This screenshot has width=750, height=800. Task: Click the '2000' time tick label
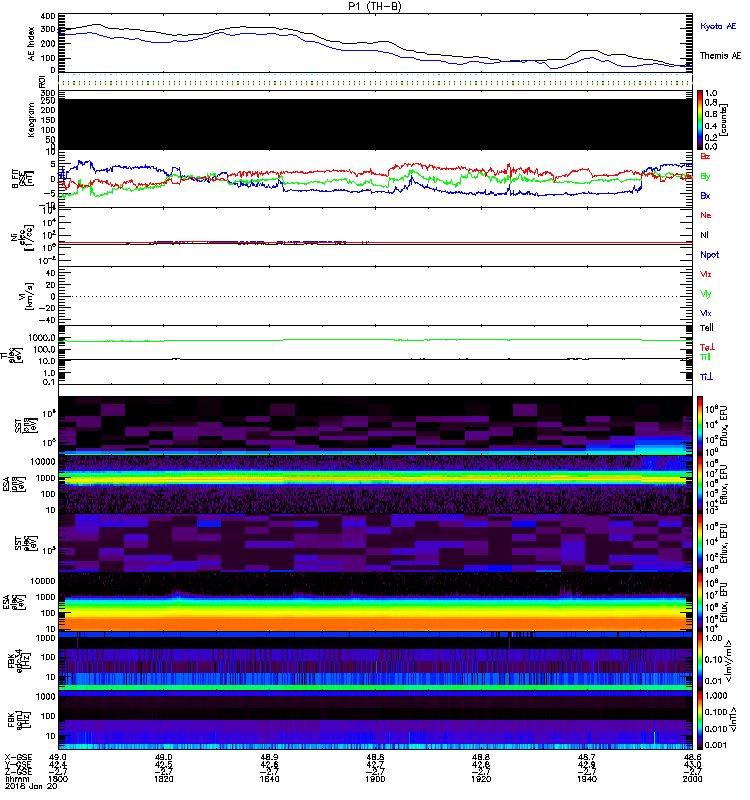(x=692, y=779)
